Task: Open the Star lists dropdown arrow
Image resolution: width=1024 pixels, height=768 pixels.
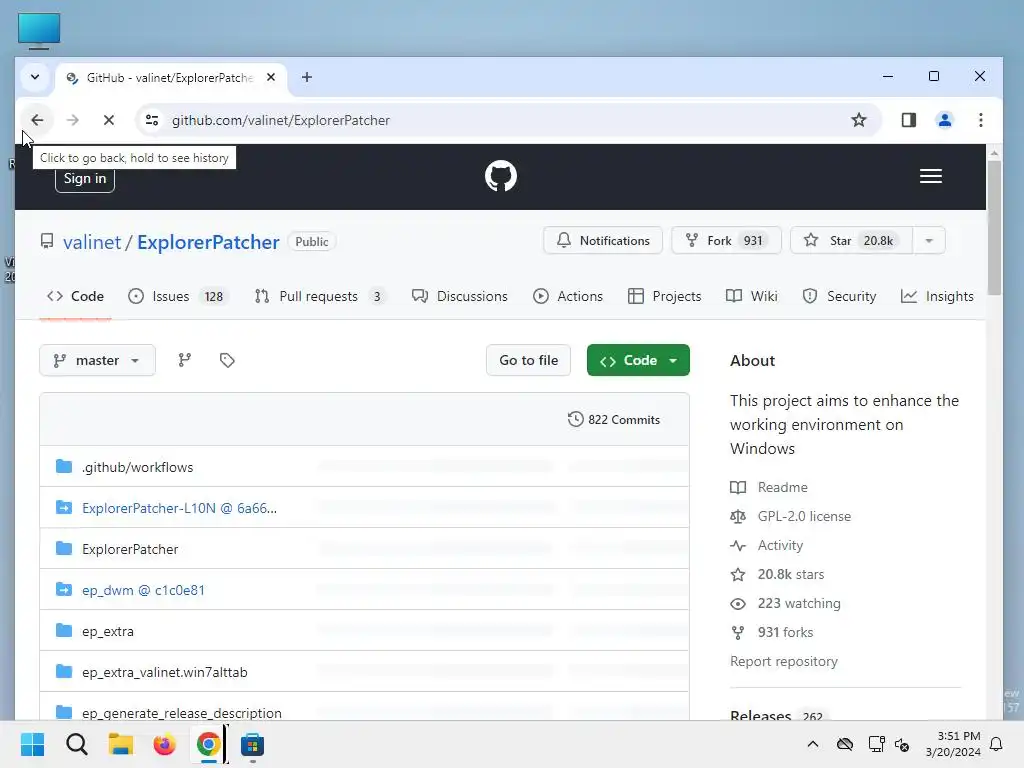Action: point(929,240)
